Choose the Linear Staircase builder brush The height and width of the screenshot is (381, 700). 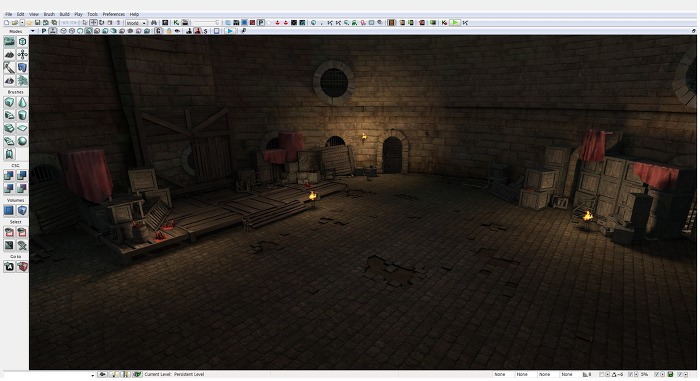tap(9, 128)
